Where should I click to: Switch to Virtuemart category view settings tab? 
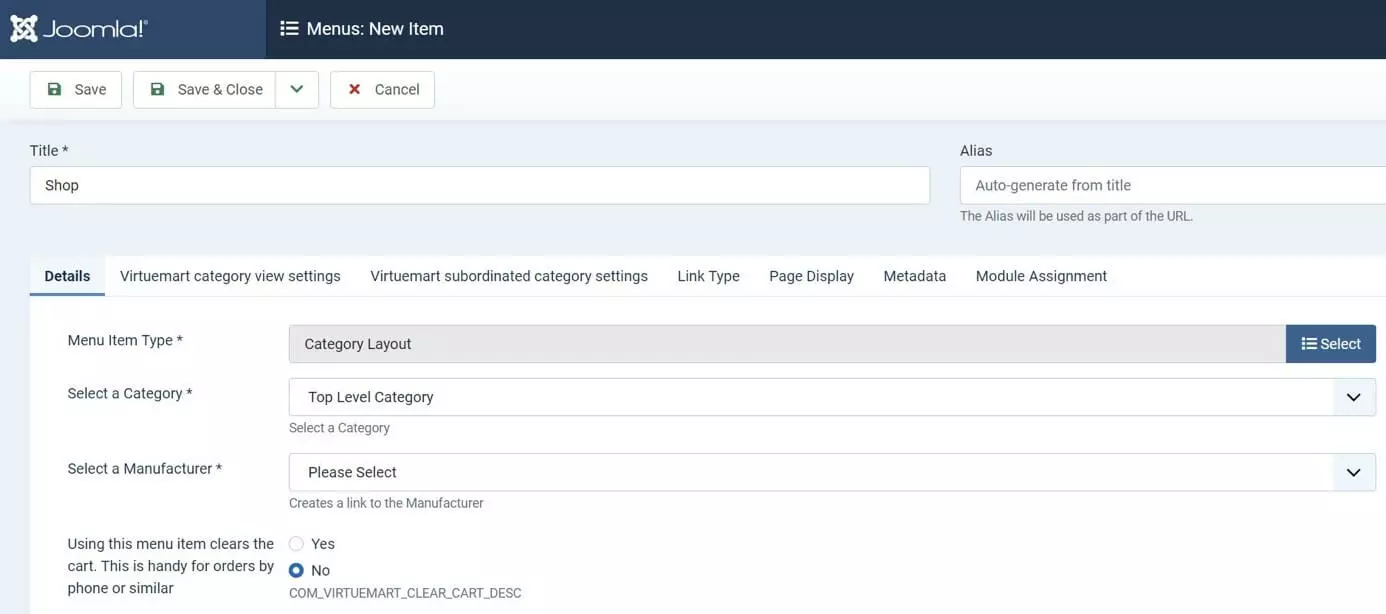(230, 276)
